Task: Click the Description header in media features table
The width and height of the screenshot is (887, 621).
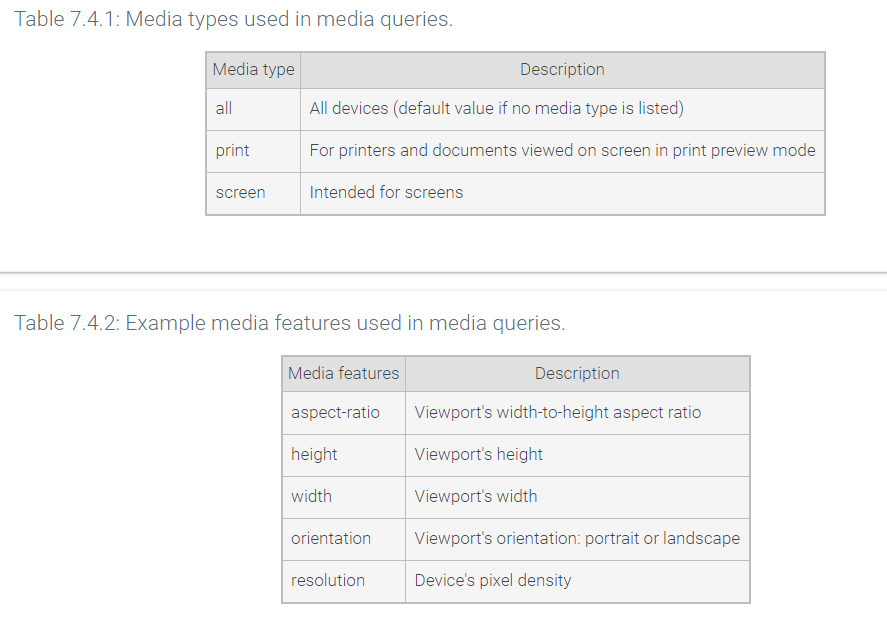Action: [577, 373]
